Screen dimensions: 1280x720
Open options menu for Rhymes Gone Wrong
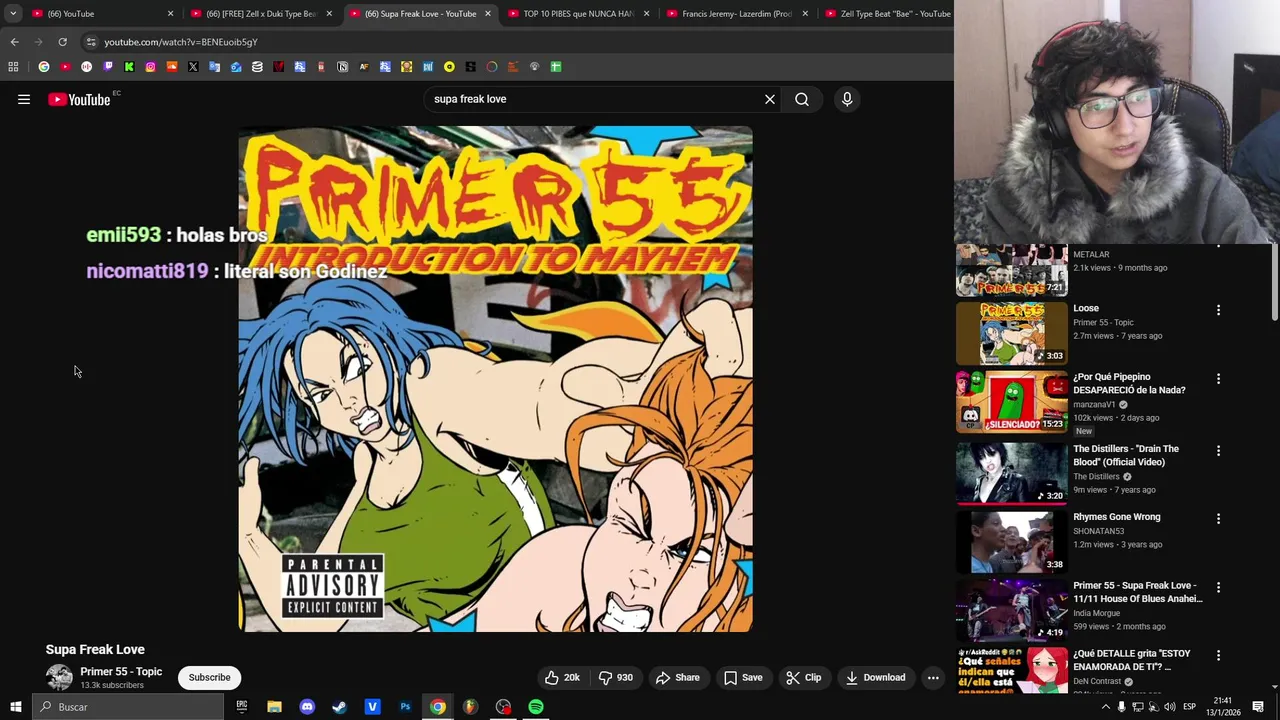pos(1218,519)
